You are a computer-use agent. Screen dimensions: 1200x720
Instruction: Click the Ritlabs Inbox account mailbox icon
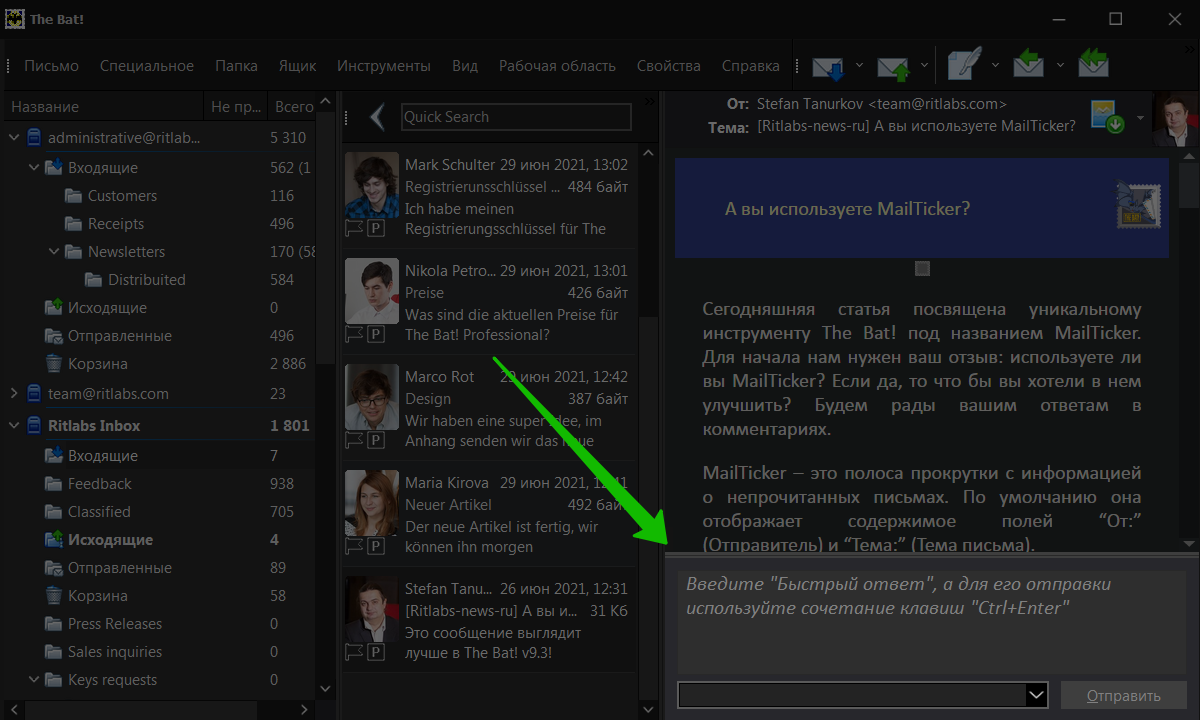coord(33,426)
